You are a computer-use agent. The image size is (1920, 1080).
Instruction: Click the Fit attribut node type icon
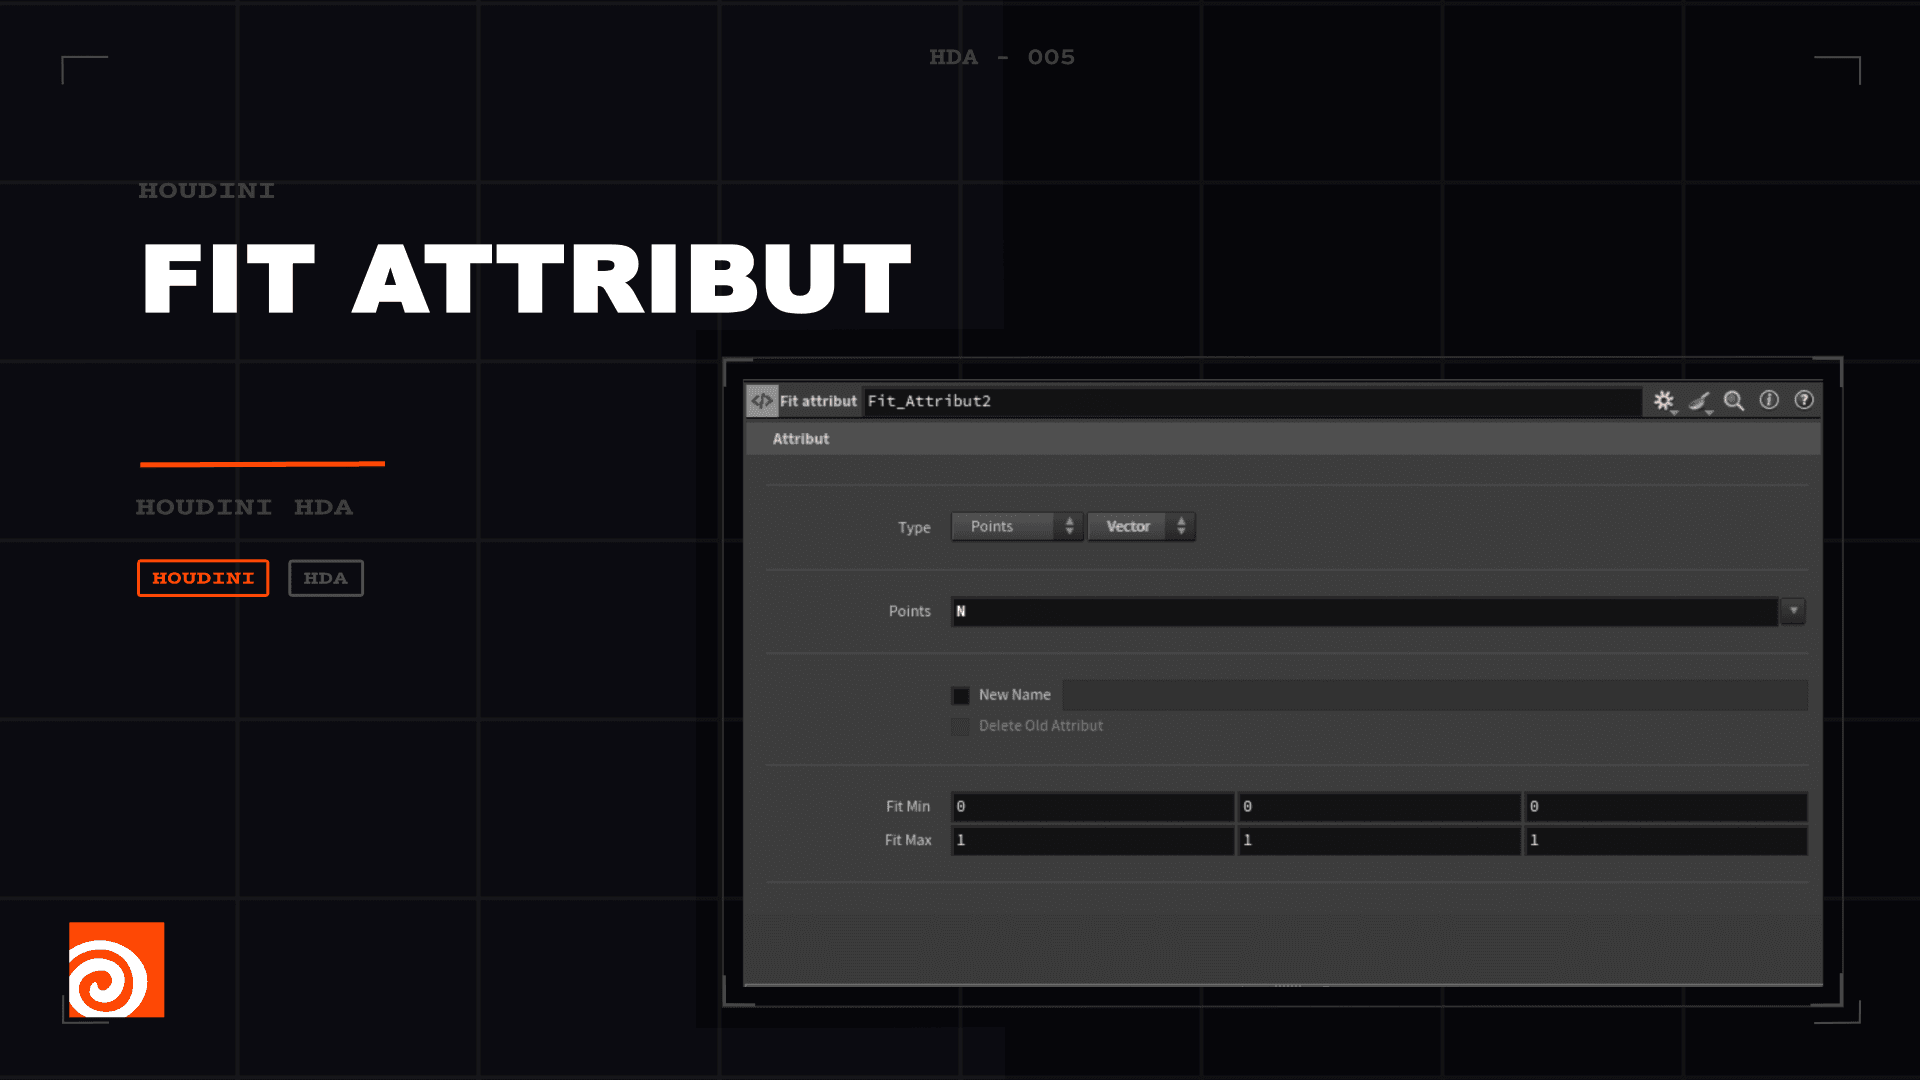pyautogui.click(x=762, y=401)
